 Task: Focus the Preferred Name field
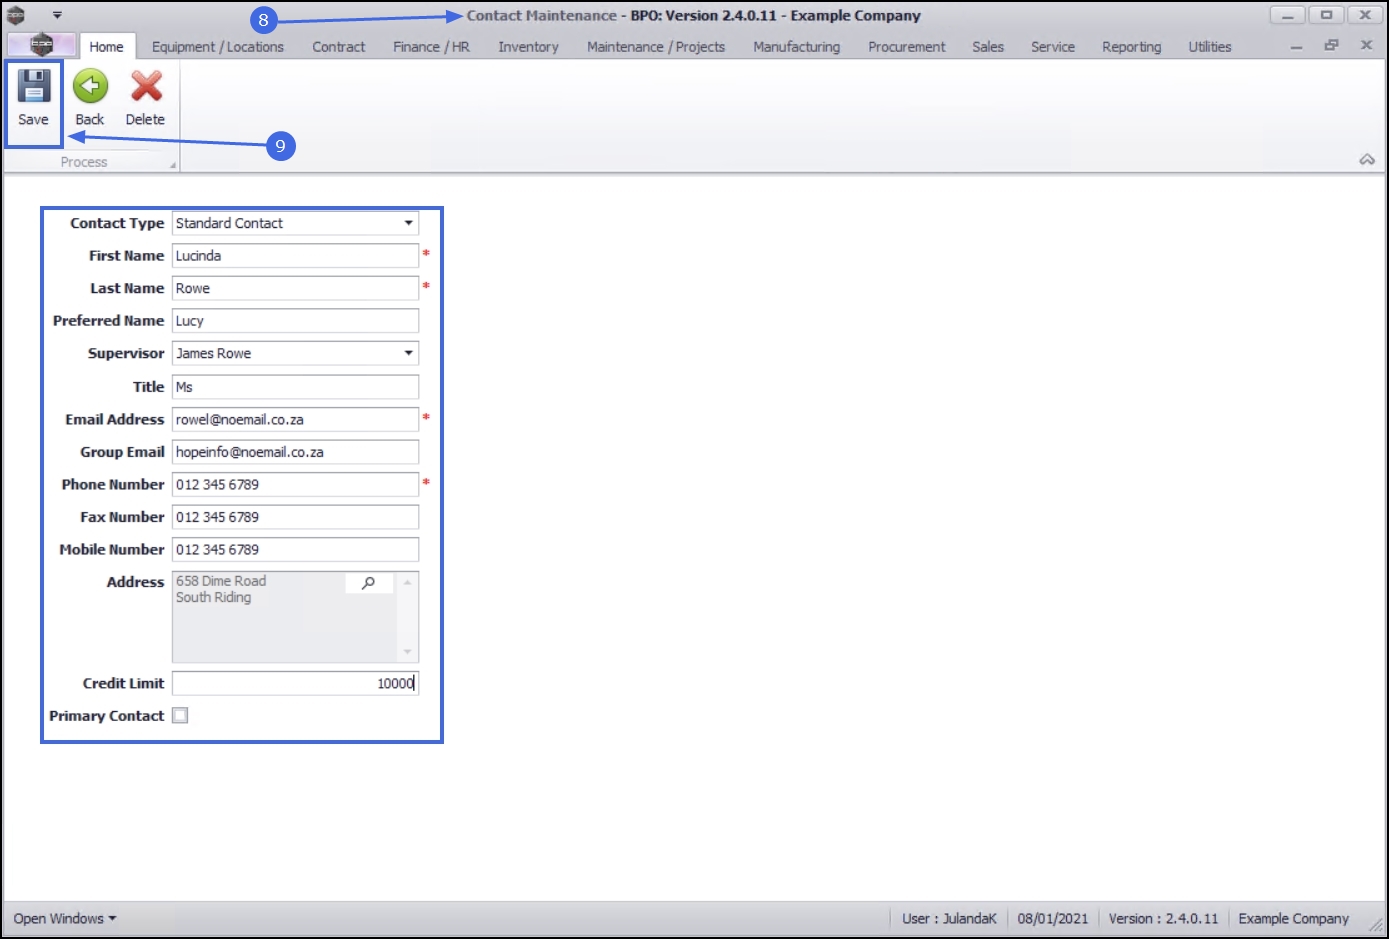[x=295, y=321]
